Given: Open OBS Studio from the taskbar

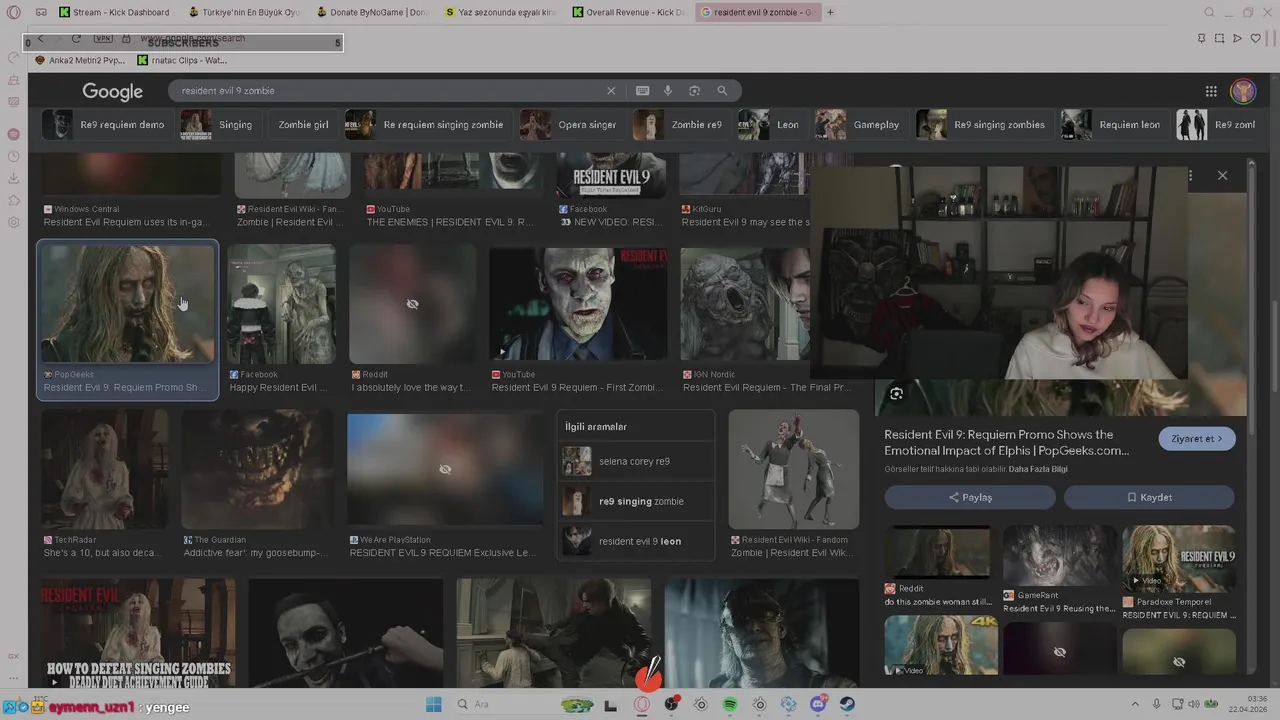Looking at the screenshot, I should point(671,705).
